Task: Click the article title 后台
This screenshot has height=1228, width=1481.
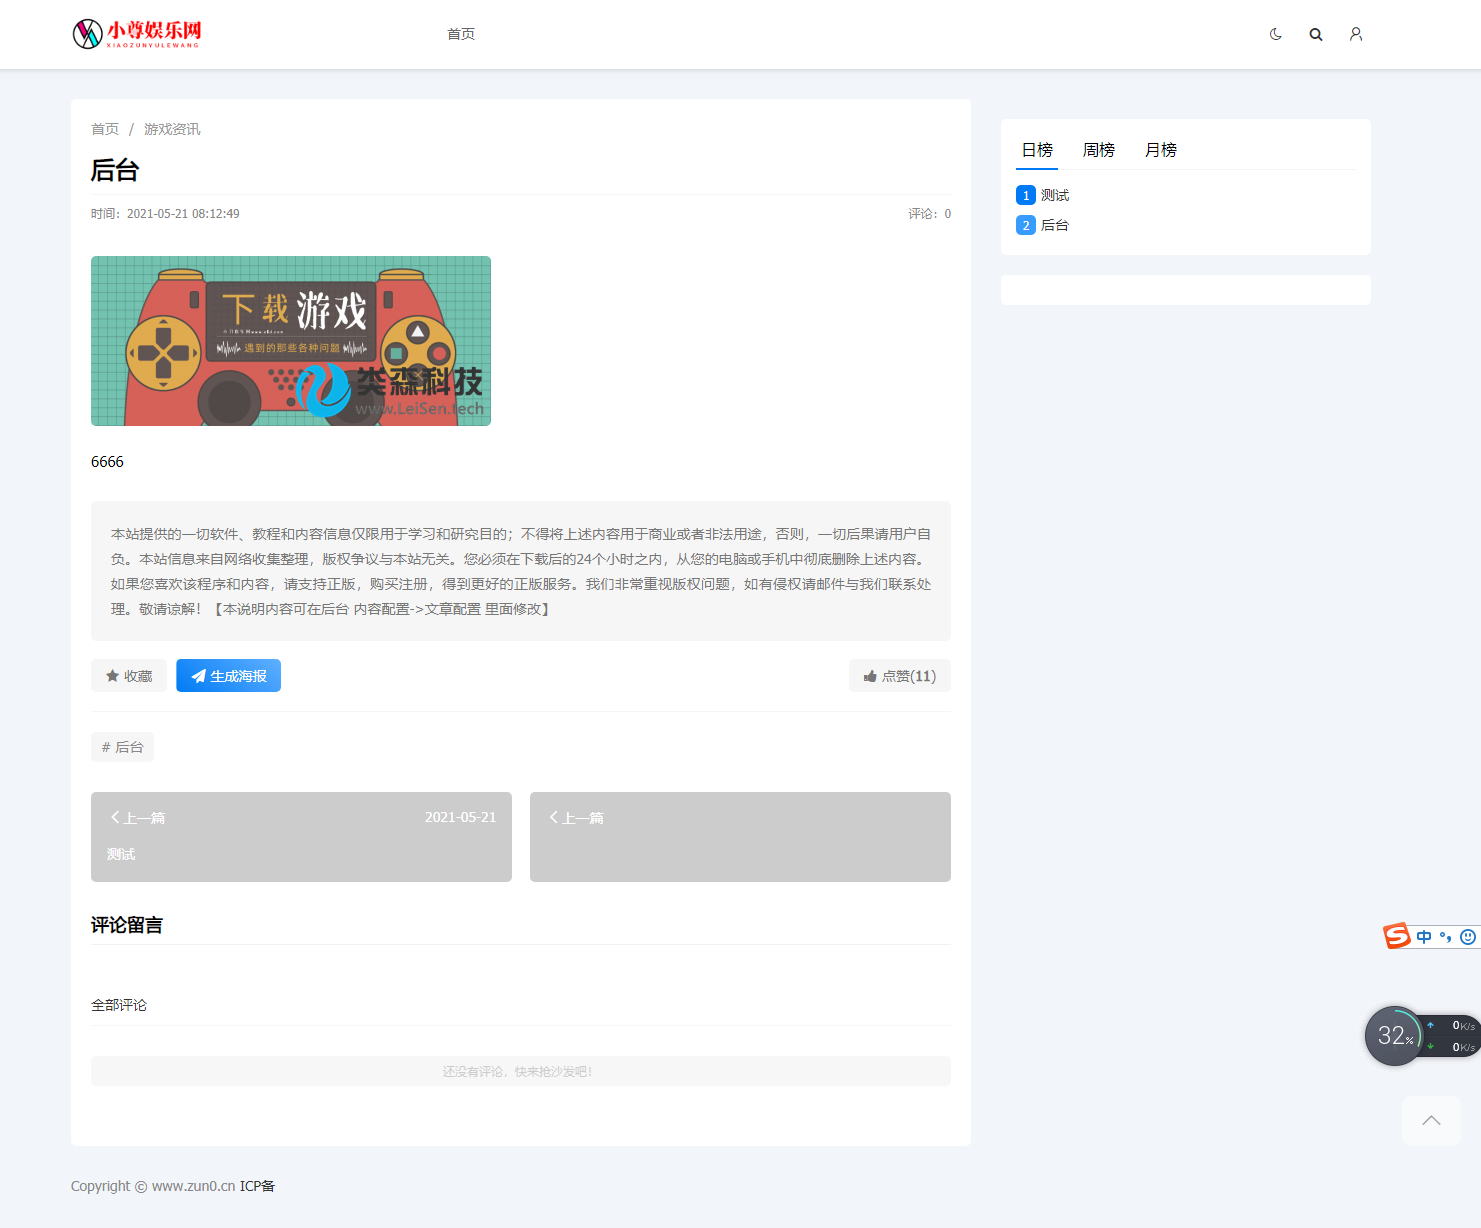Action: pos(115,170)
